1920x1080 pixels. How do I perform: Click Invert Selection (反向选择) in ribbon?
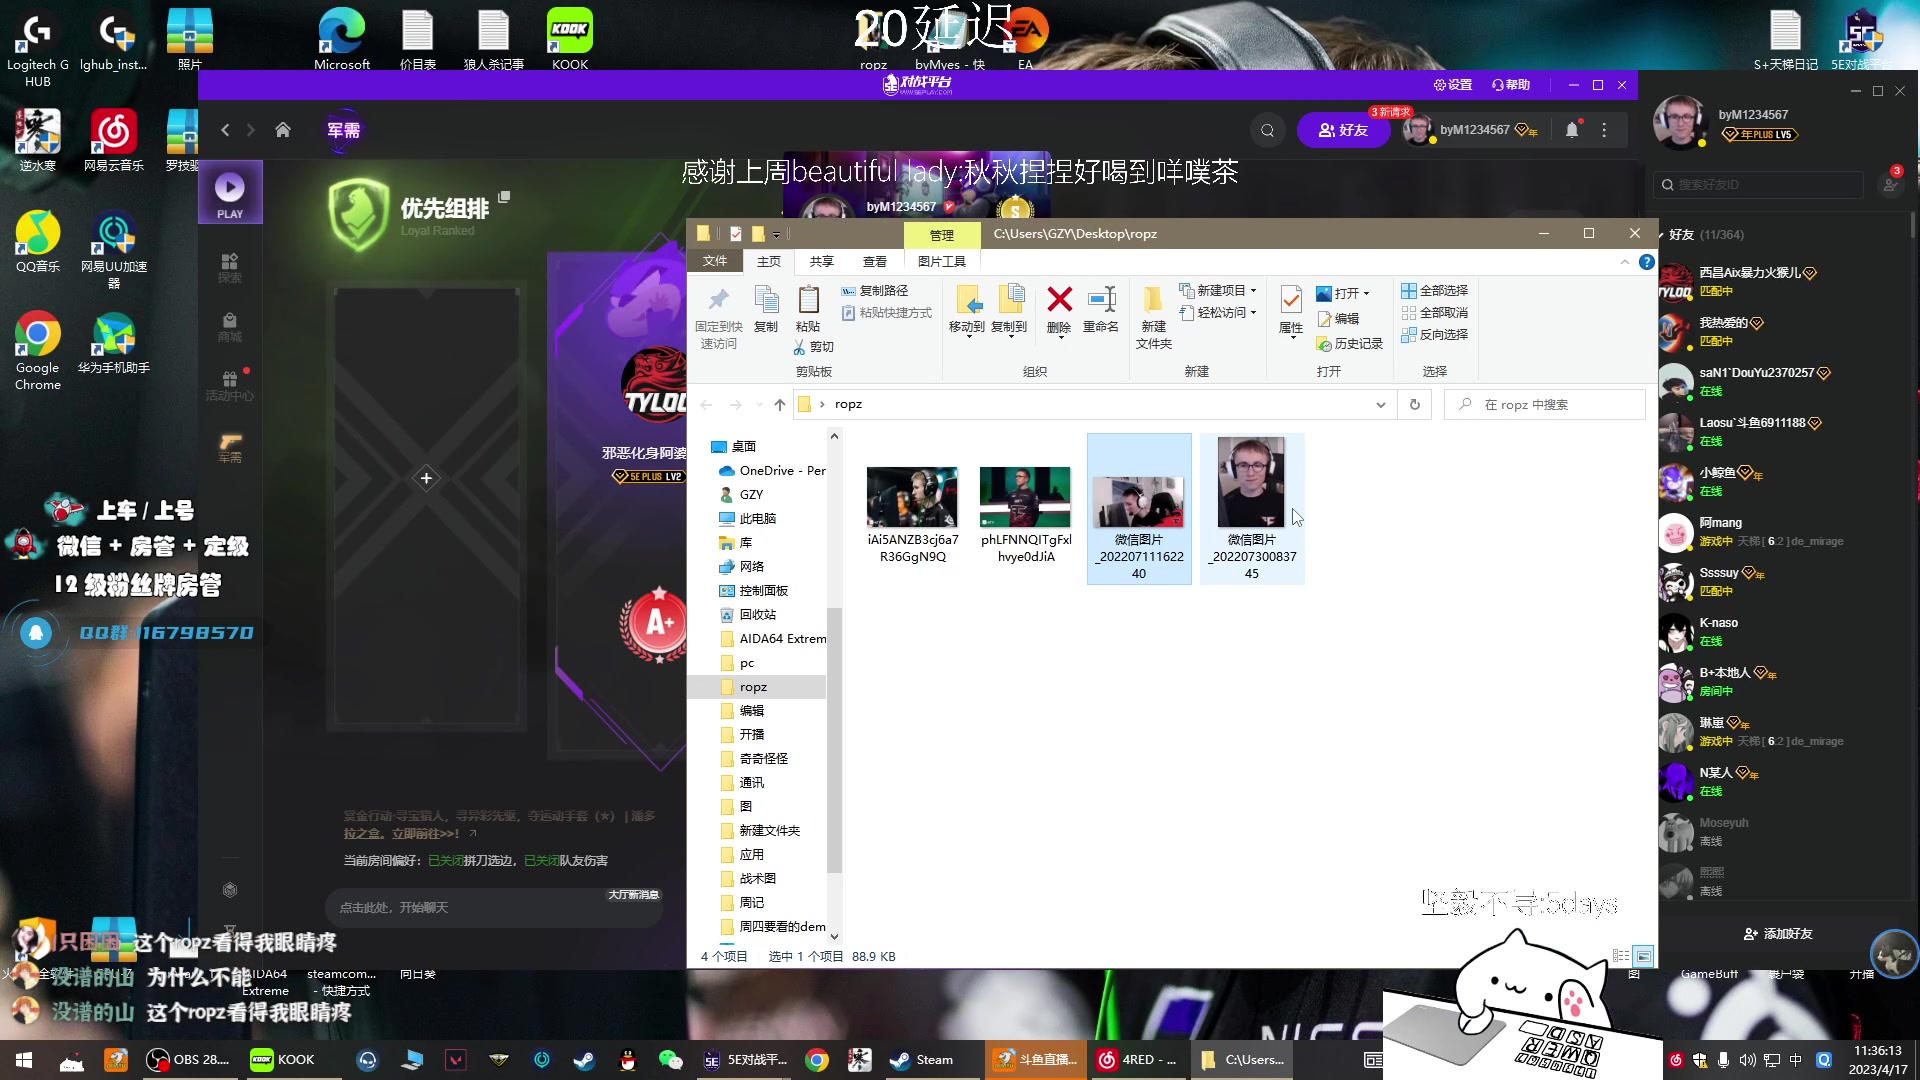click(1434, 335)
